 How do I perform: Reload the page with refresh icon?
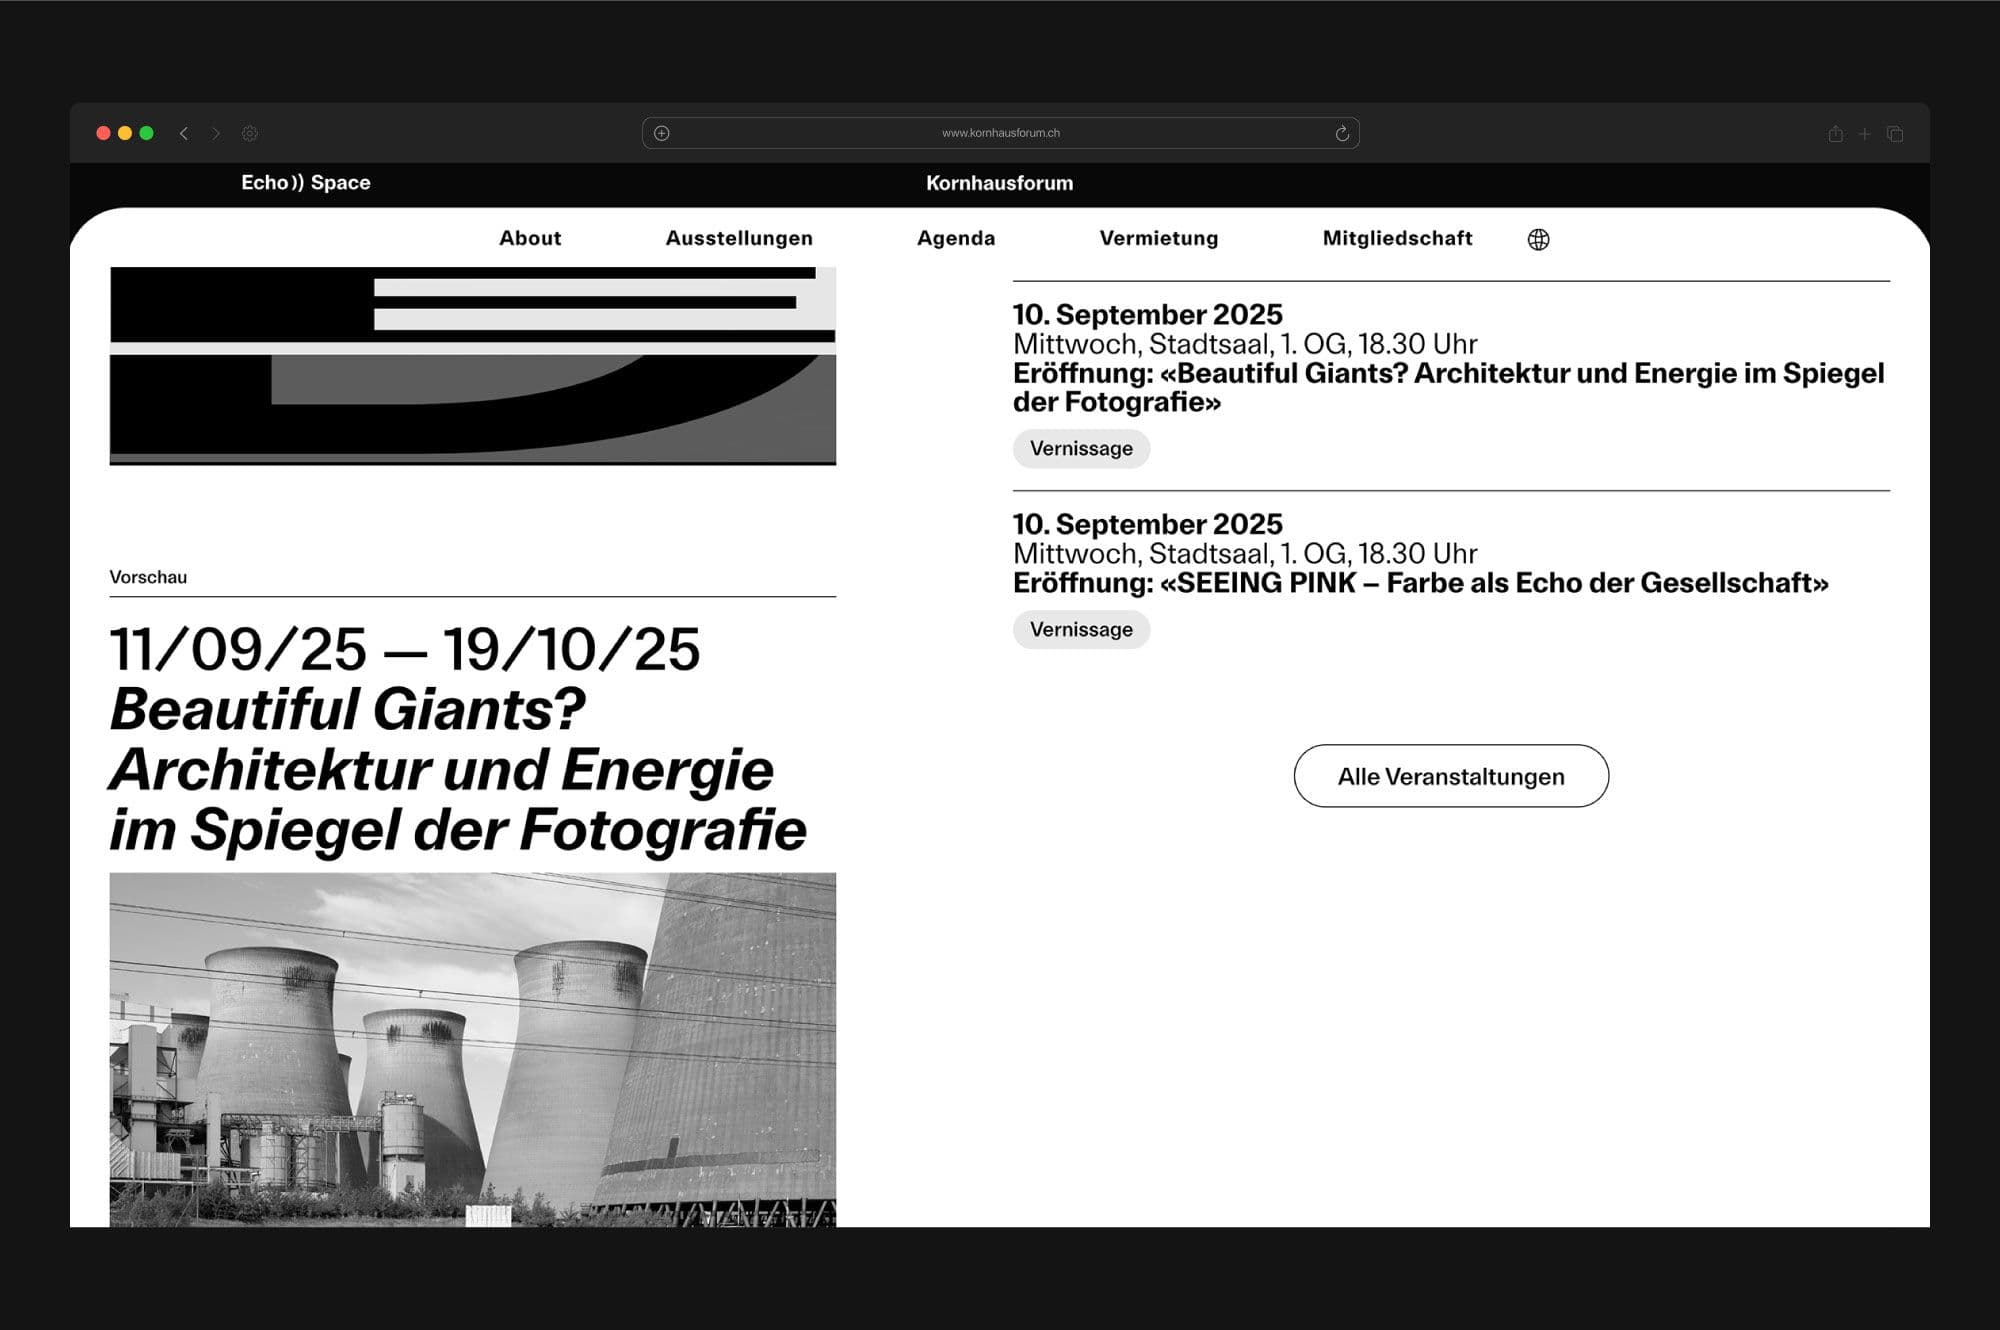pos(1342,133)
